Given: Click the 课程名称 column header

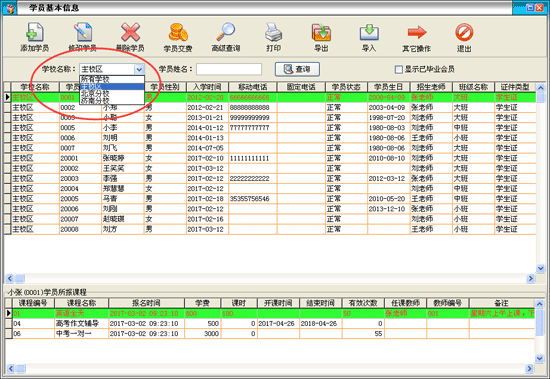Looking at the screenshot, I should [x=81, y=303].
